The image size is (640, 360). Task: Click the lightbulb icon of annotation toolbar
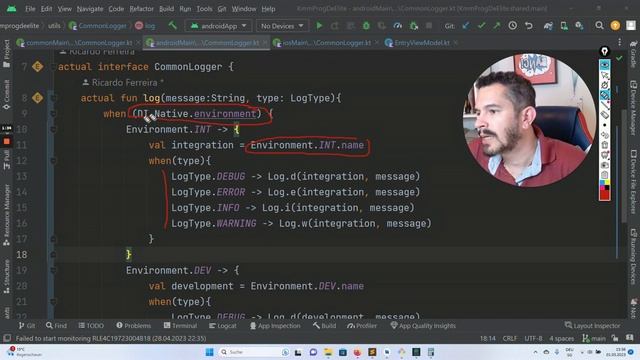pos(604,51)
